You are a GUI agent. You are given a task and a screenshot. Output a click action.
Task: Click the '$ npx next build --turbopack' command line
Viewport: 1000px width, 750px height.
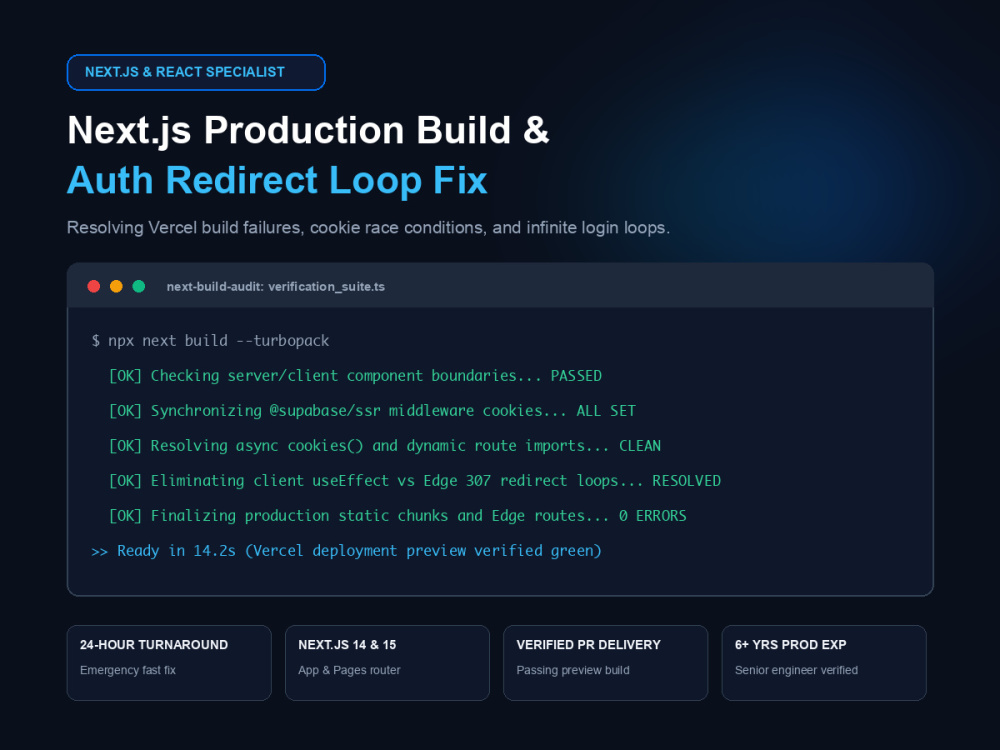coord(210,341)
